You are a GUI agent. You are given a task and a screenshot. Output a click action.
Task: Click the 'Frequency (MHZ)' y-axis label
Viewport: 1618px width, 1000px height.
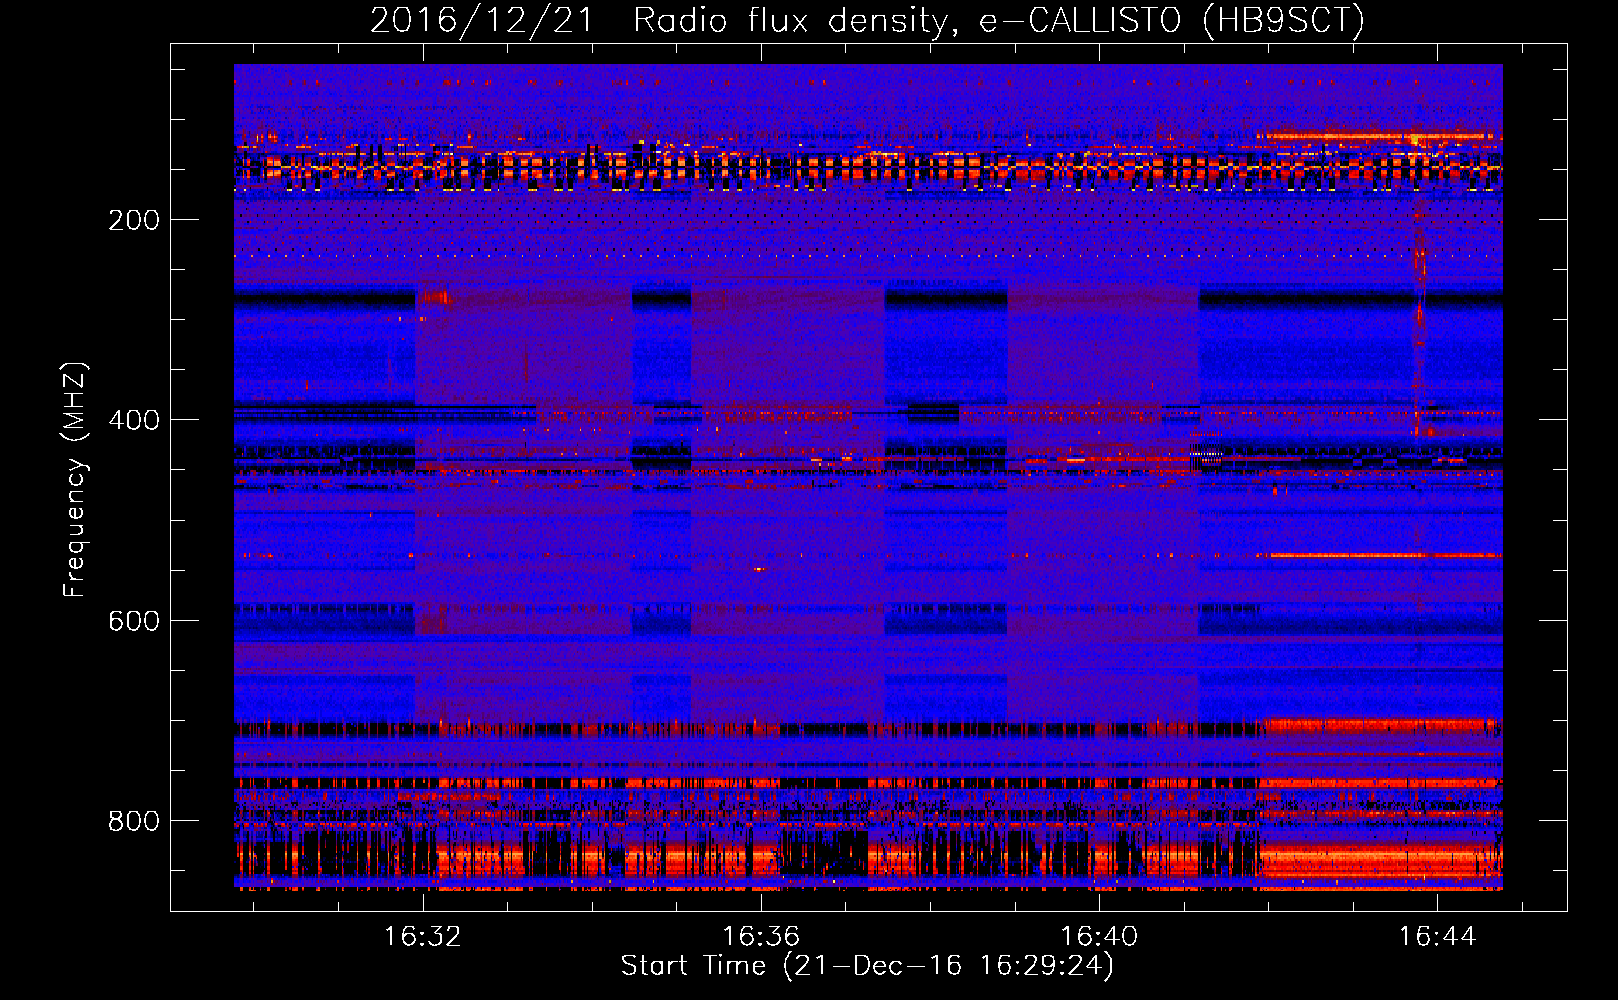(75, 480)
